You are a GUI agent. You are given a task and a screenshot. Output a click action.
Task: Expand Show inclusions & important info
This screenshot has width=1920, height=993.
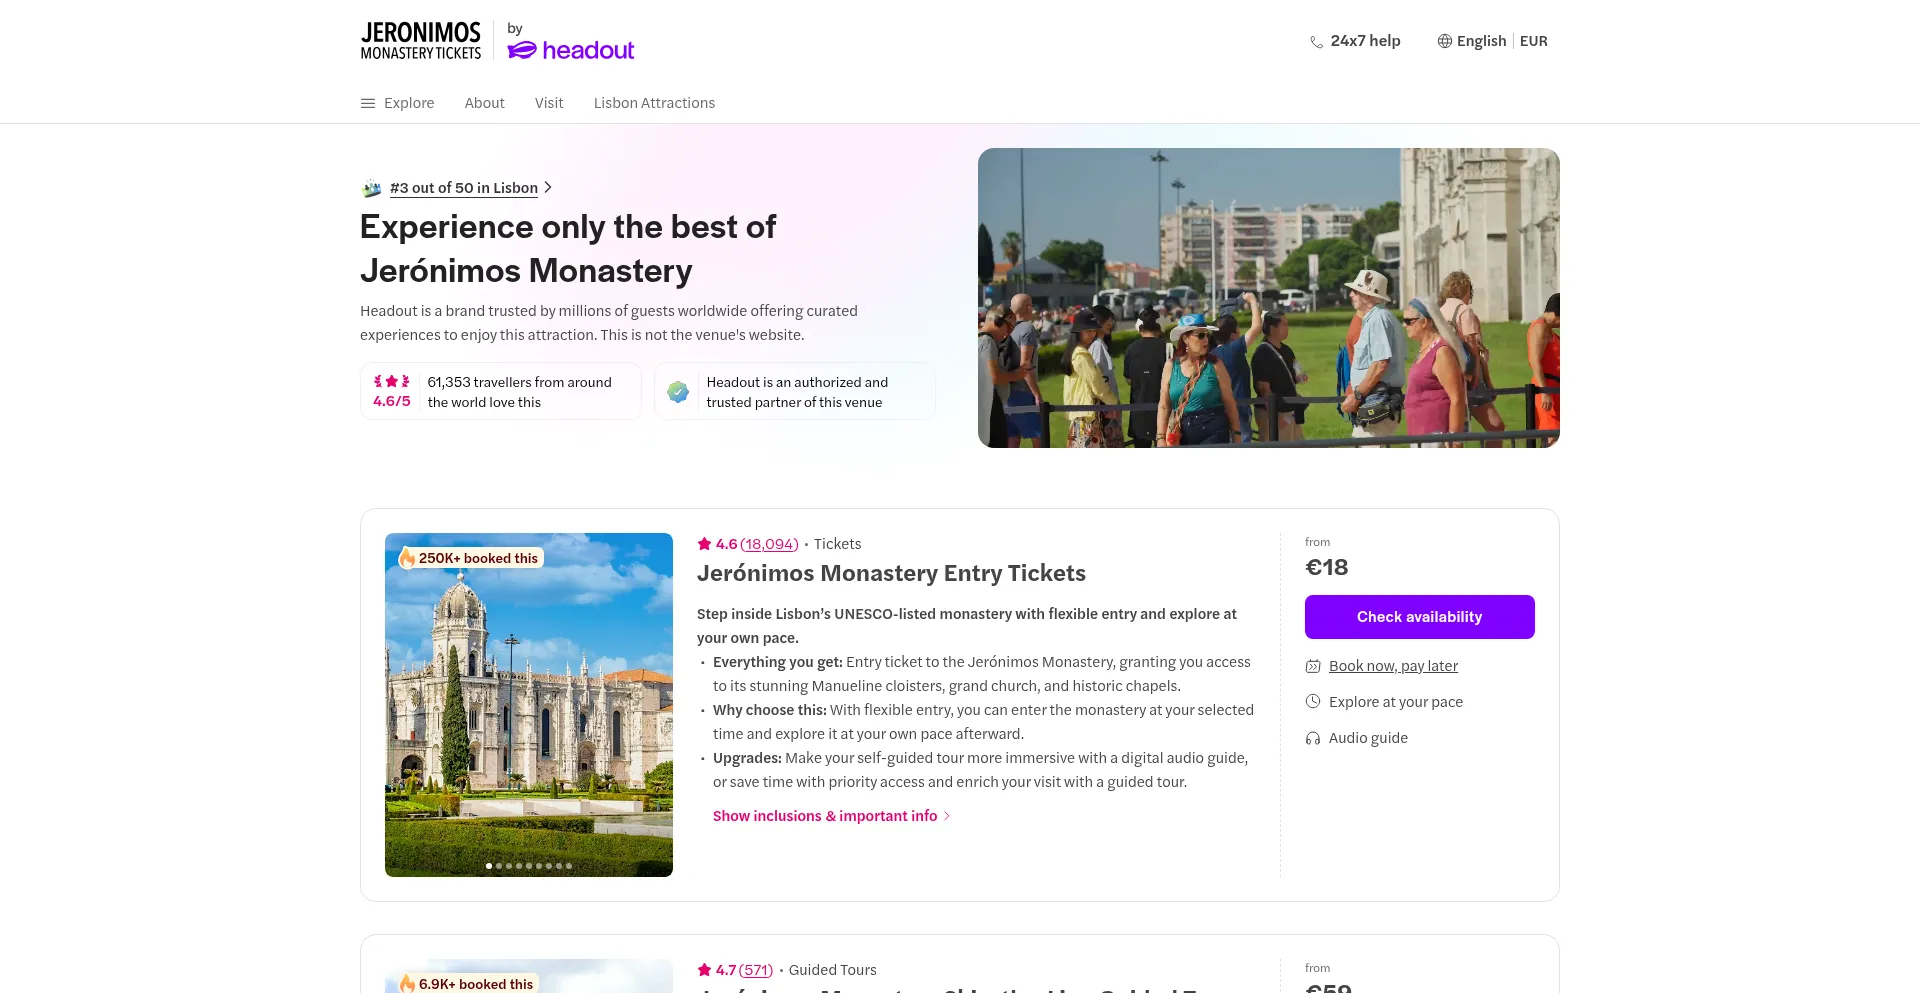point(831,816)
